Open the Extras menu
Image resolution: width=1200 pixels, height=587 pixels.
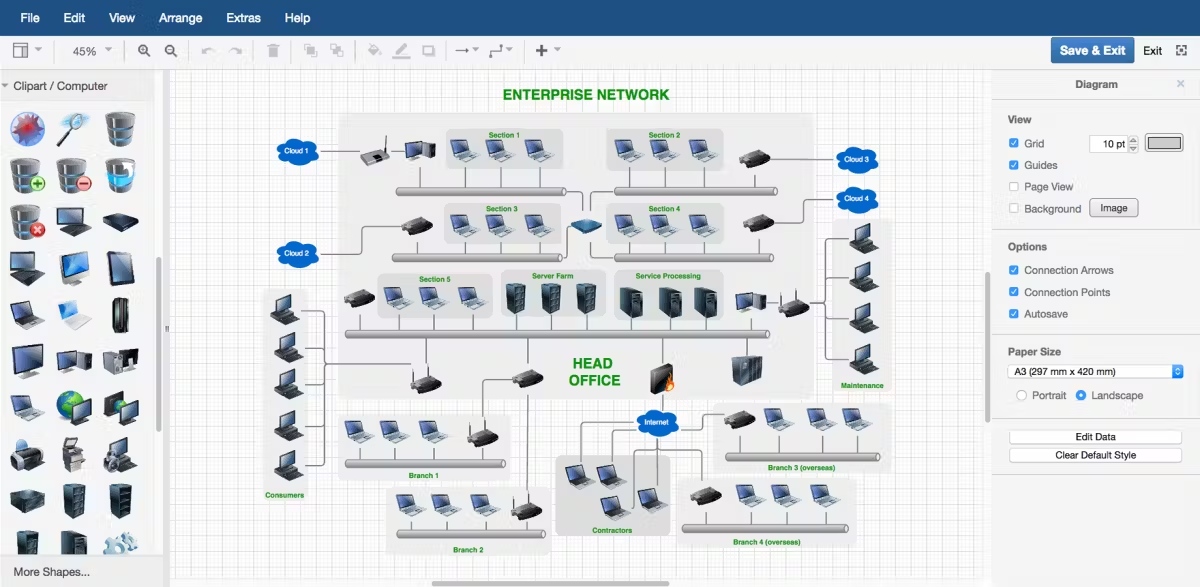pyautogui.click(x=243, y=18)
